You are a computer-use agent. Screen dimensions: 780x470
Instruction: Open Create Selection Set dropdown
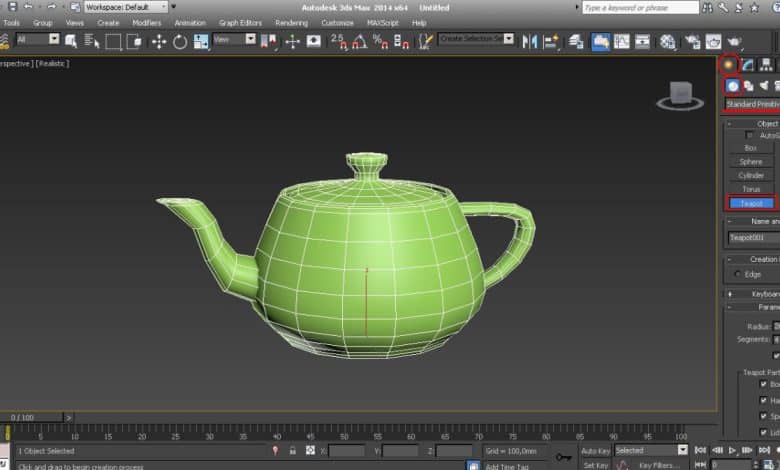click(x=476, y=39)
